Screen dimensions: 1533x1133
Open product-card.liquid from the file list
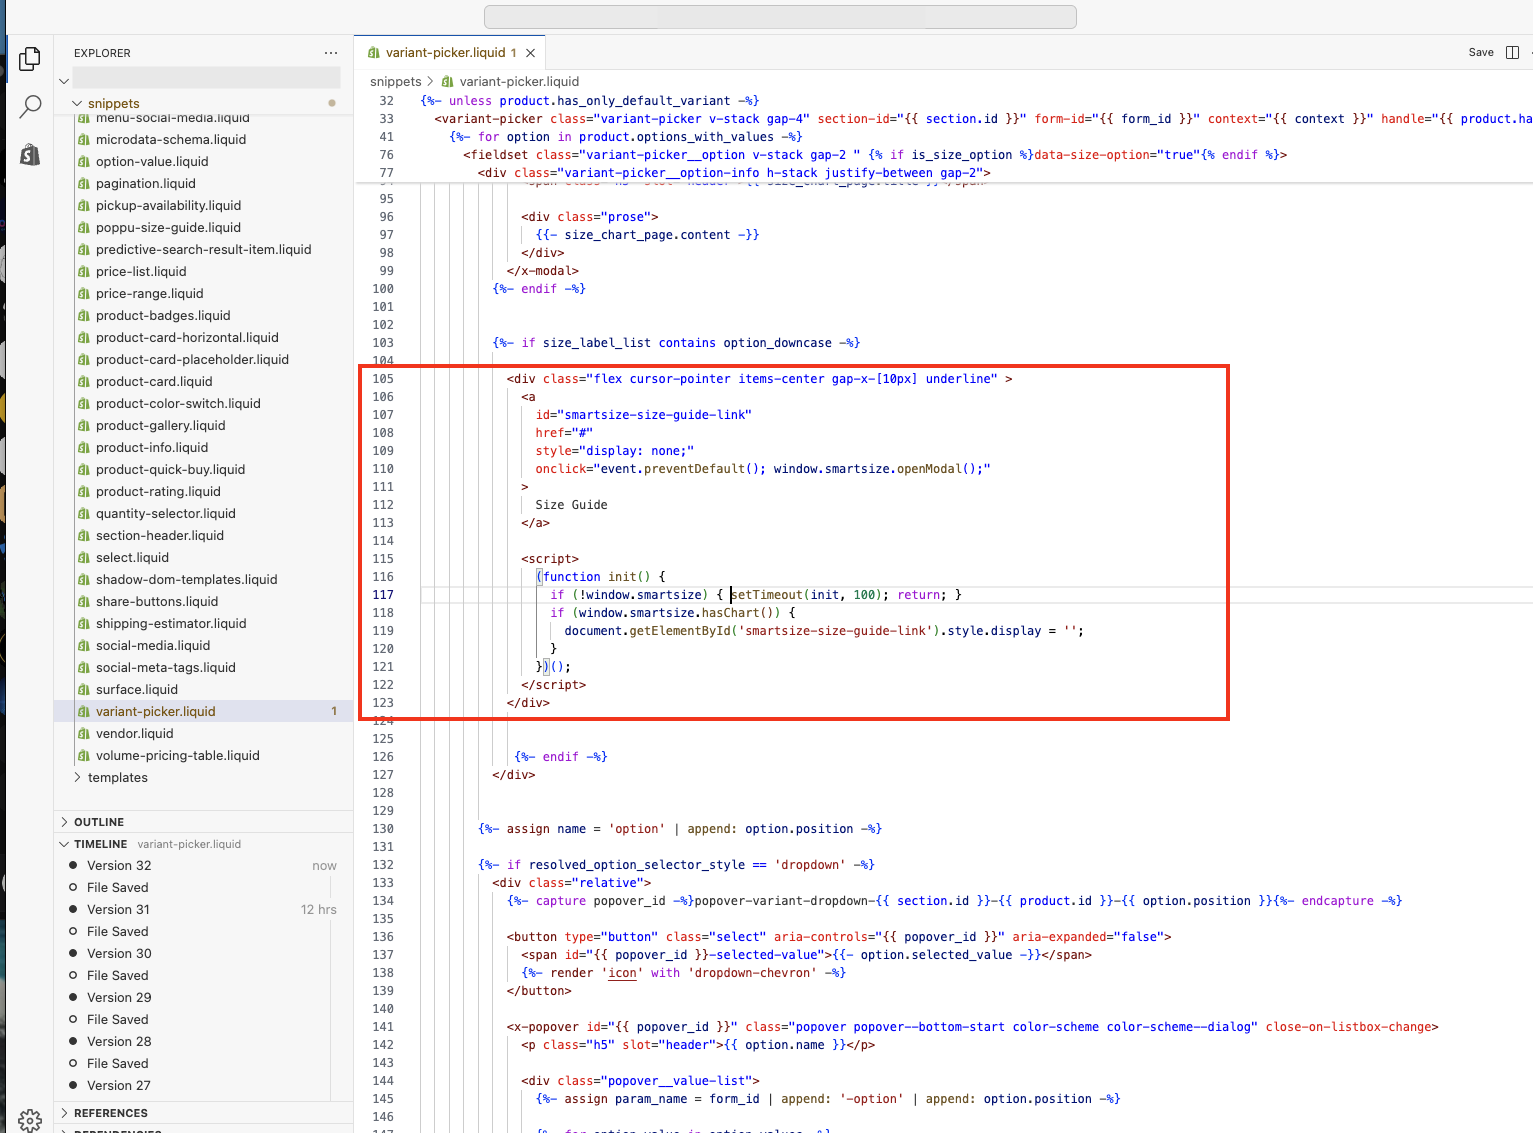tap(154, 382)
